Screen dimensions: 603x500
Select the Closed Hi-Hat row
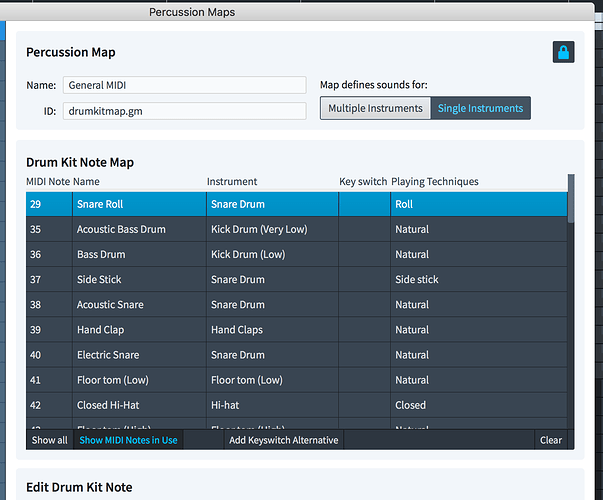tap(297, 405)
